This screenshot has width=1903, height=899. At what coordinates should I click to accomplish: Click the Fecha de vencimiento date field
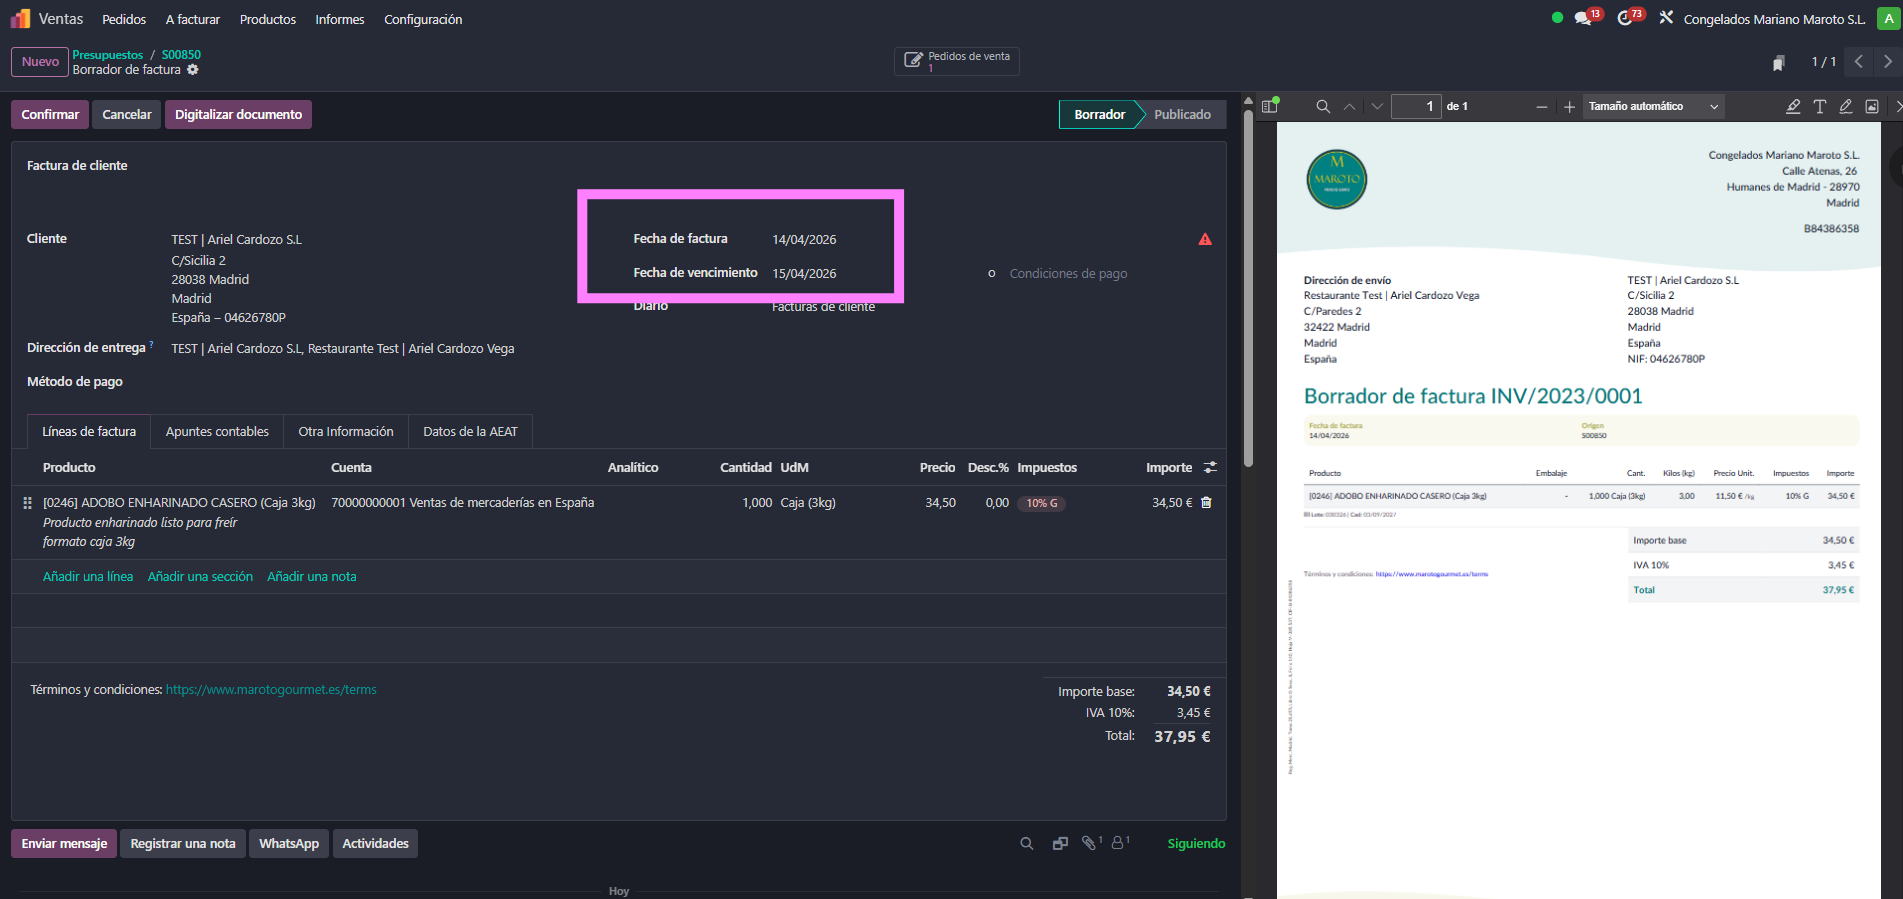click(x=804, y=274)
